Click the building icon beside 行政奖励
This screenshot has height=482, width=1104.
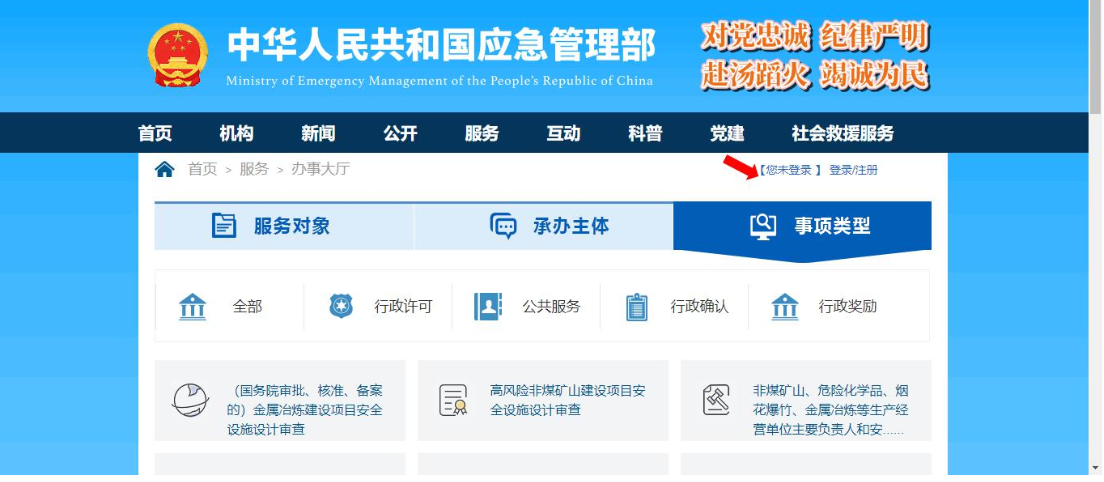click(785, 306)
